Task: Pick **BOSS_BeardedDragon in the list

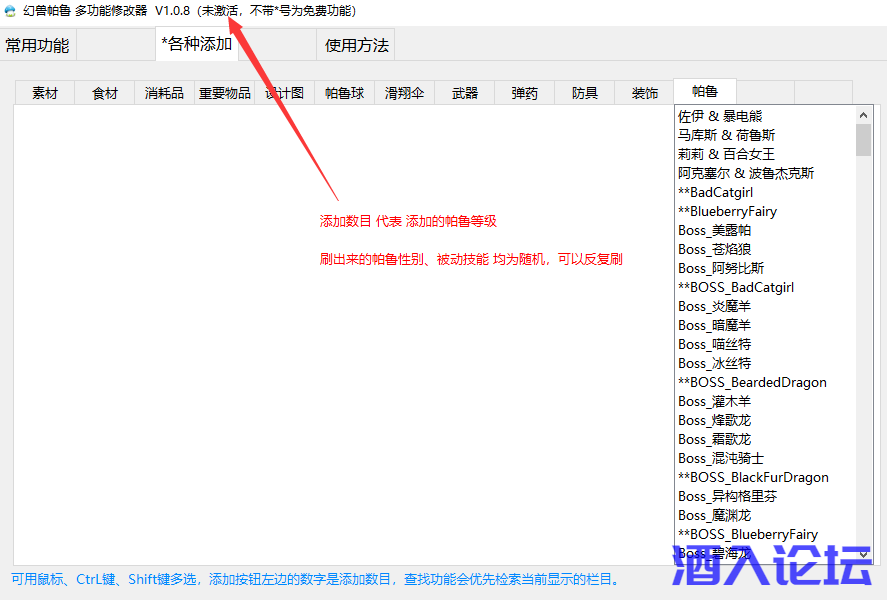Action: [x=752, y=382]
